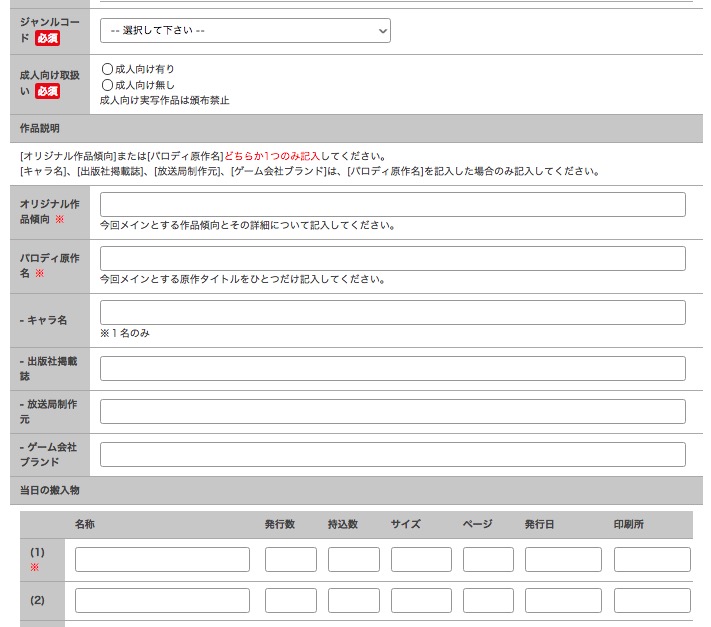Click row (2) 名称 field
Viewport: 711px width, 627px height.
click(x=162, y=600)
